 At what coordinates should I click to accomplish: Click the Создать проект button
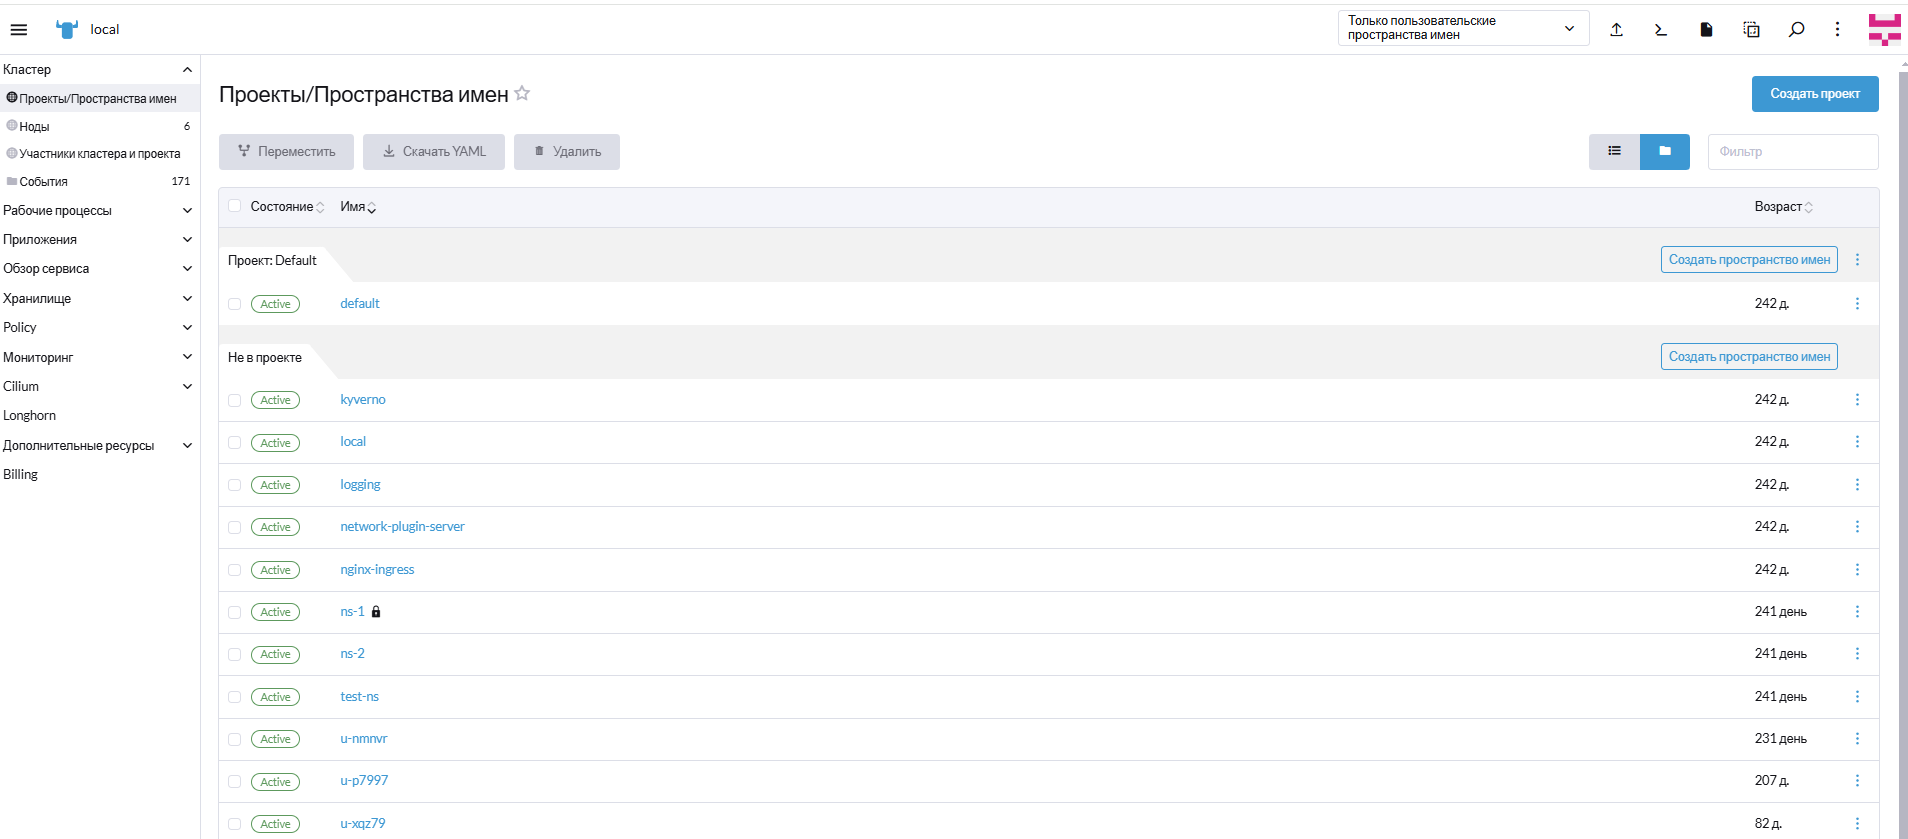coord(1814,94)
